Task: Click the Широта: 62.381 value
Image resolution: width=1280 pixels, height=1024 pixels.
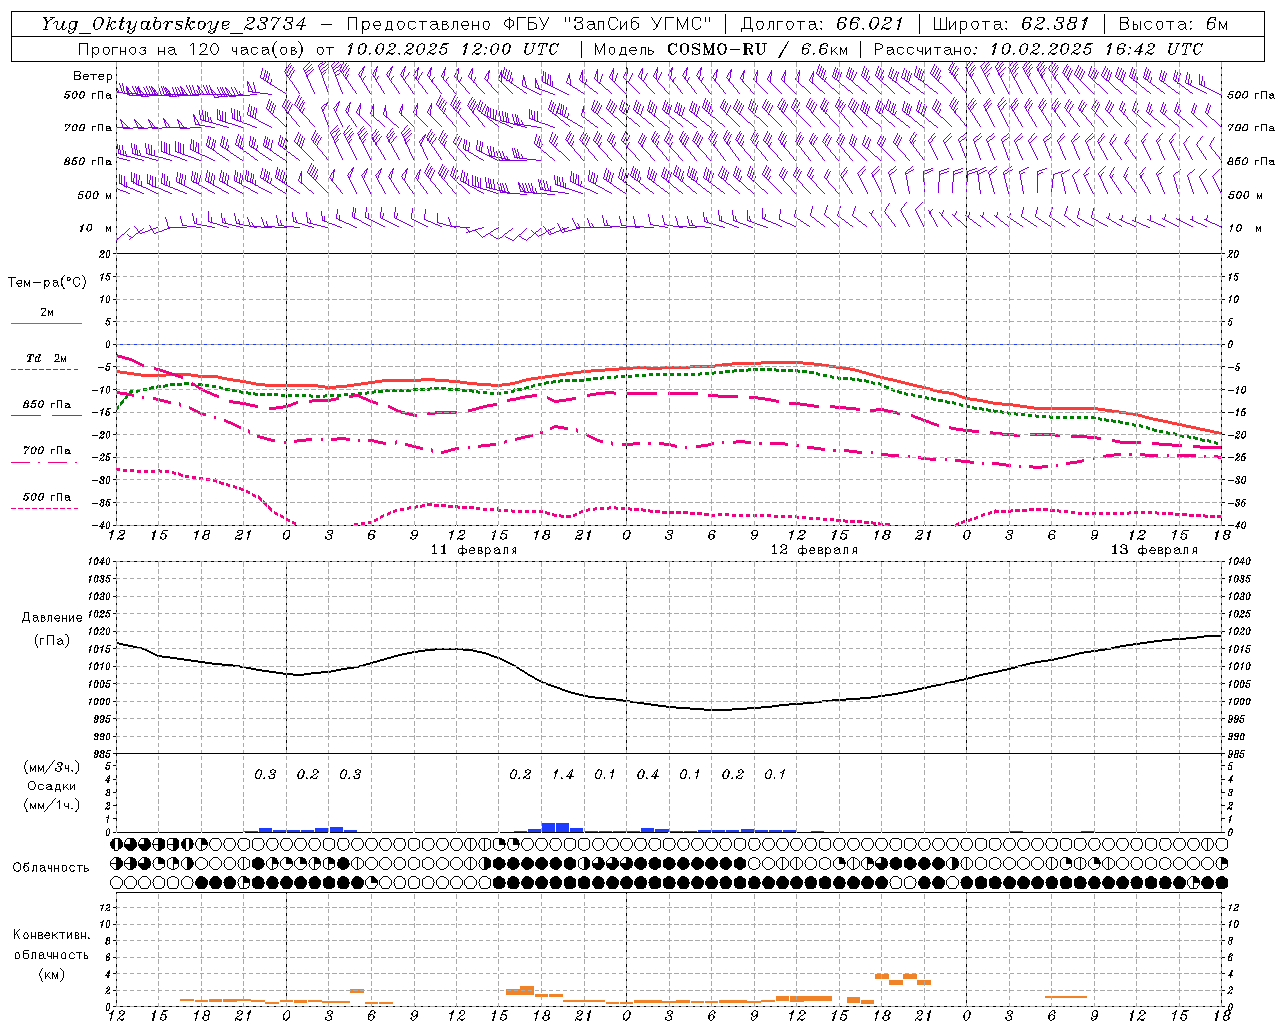Action: click(x=1011, y=24)
